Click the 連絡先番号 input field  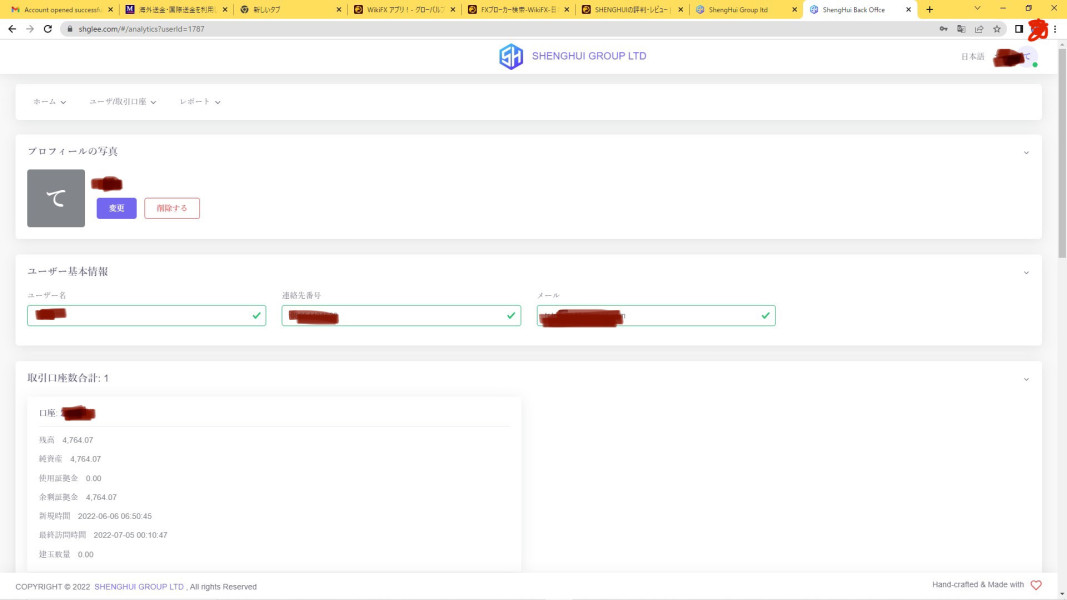pyautogui.click(x=401, y=316)
